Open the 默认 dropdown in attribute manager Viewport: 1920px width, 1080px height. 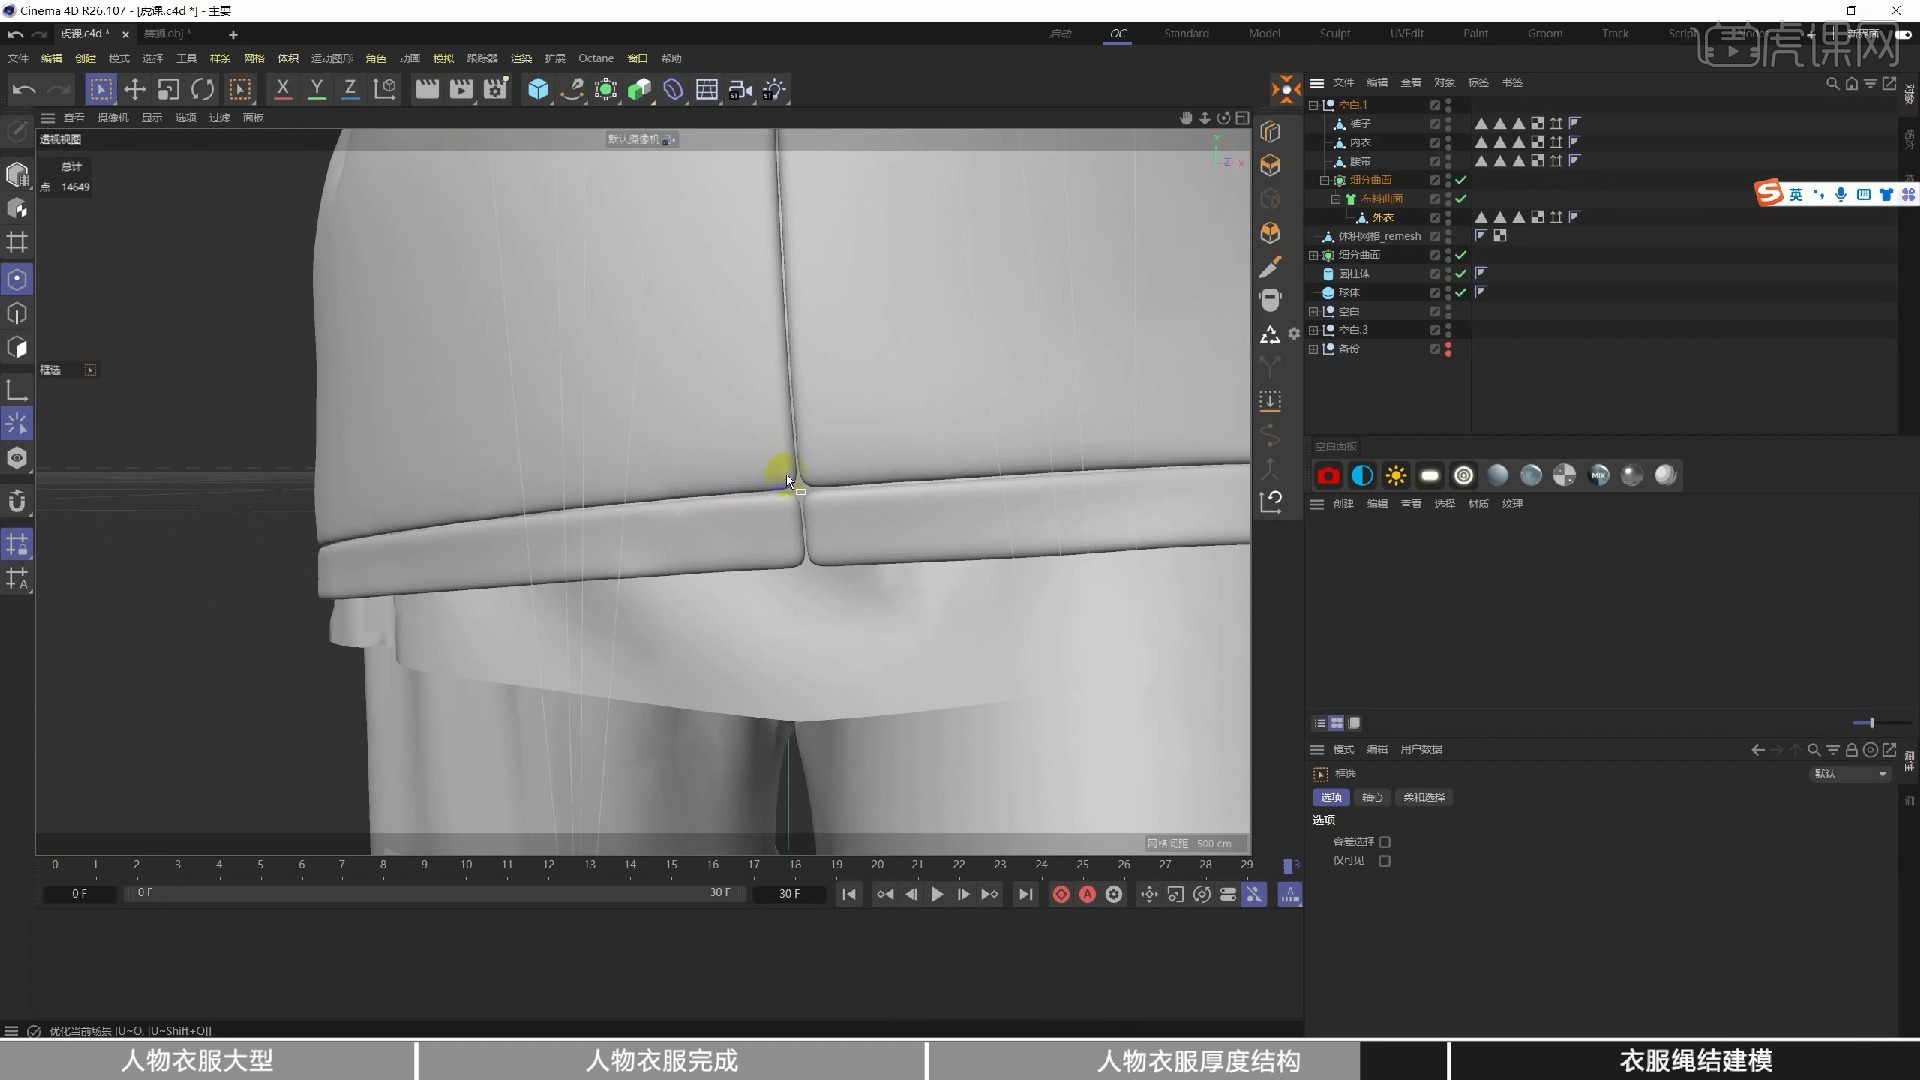[x=1850, y=774]
